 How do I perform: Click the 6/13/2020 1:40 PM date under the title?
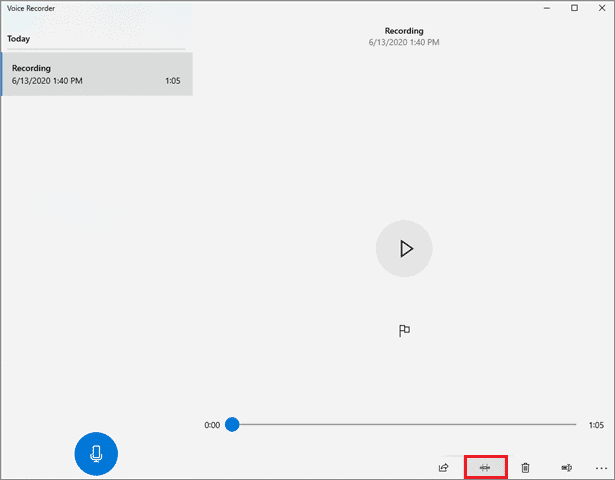(x=404, y=42)
